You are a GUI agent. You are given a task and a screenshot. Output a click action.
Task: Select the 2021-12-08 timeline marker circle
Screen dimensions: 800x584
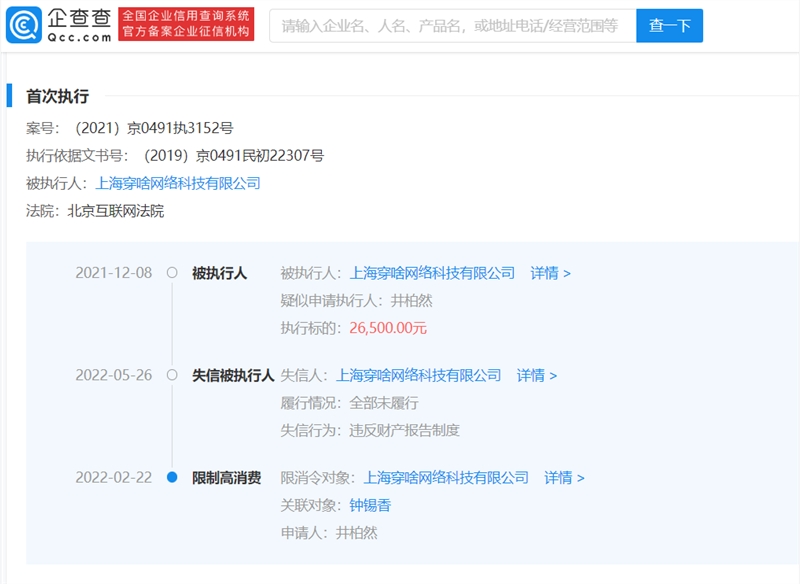(172, 273)
